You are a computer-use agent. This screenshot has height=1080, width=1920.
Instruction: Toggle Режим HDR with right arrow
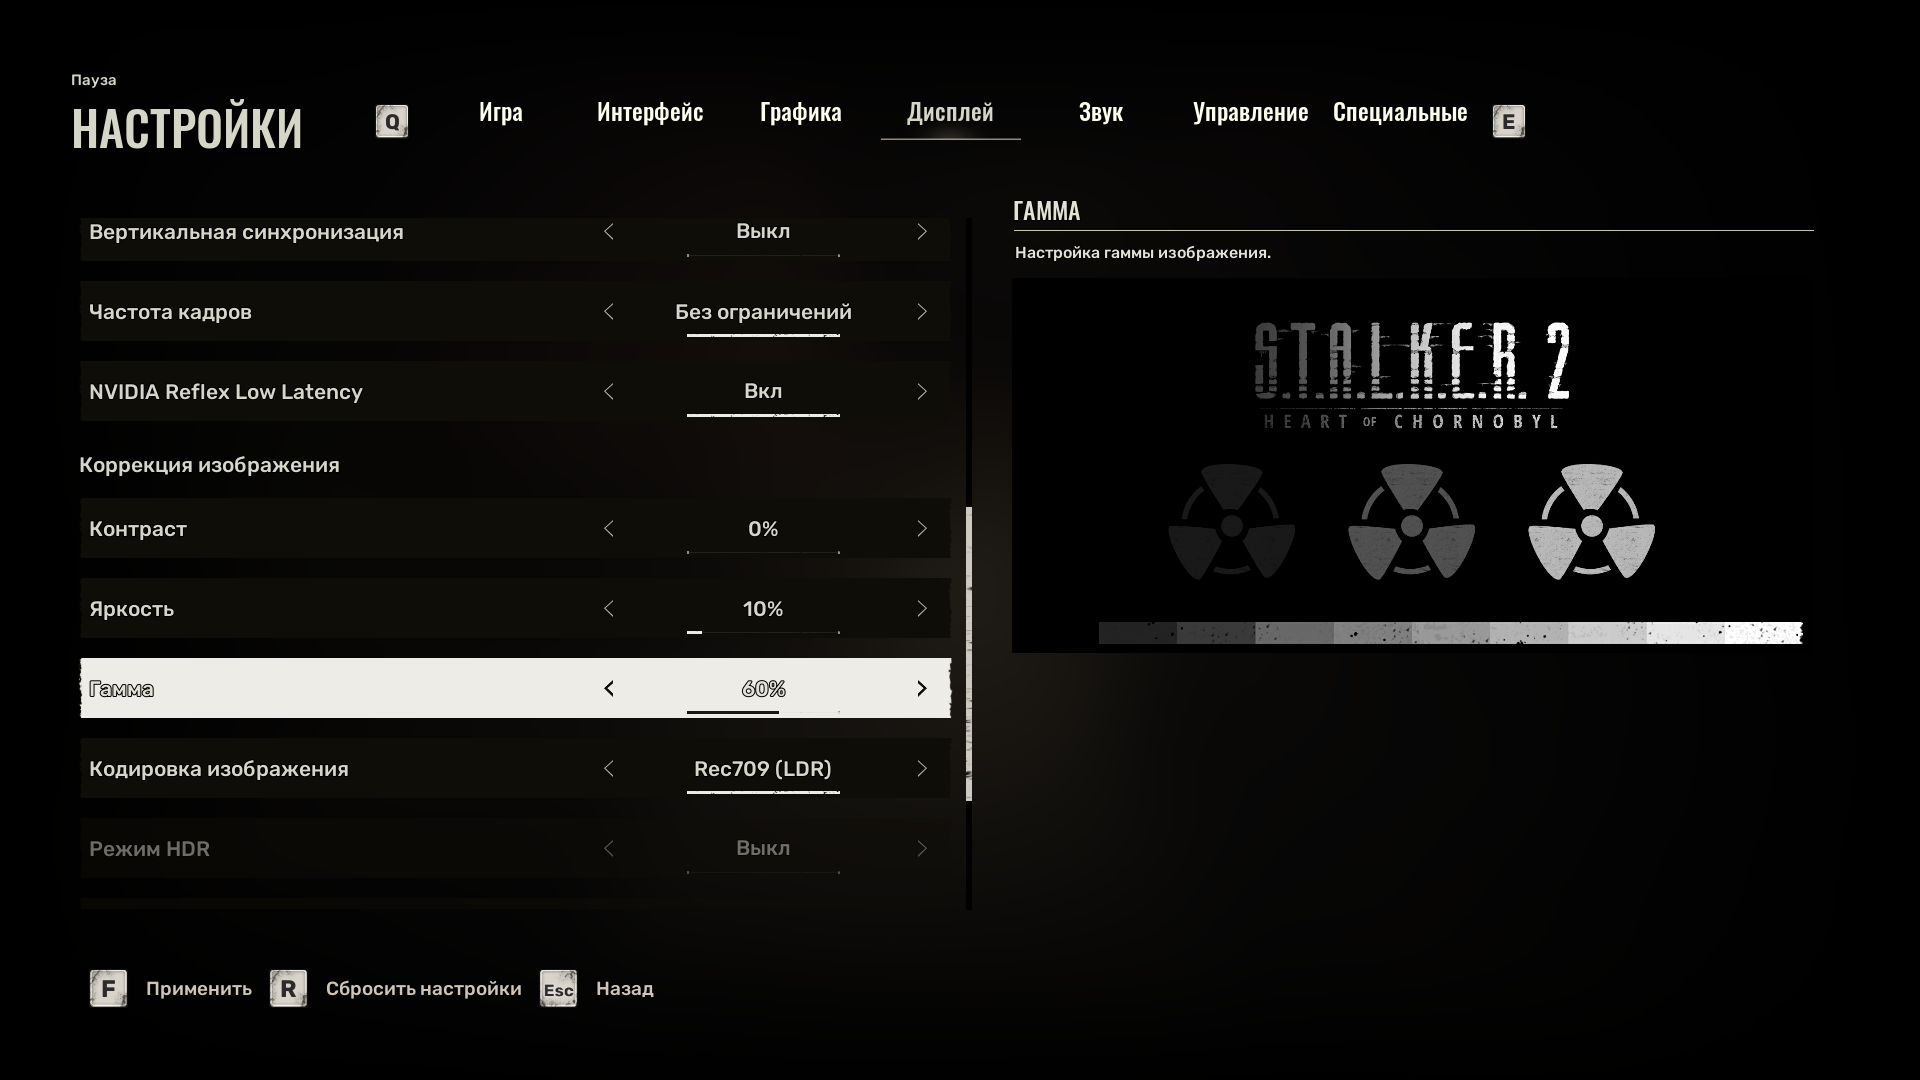921,849
